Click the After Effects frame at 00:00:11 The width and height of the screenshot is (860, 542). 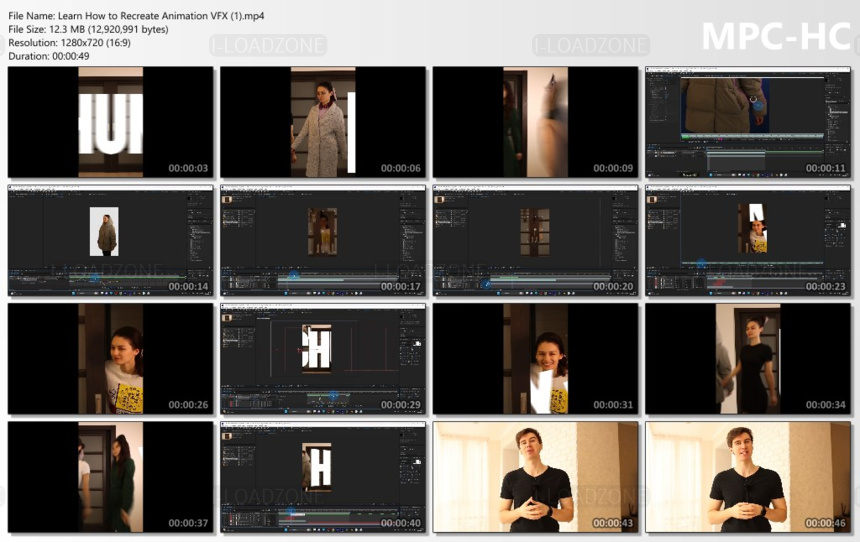coord(748,122)
